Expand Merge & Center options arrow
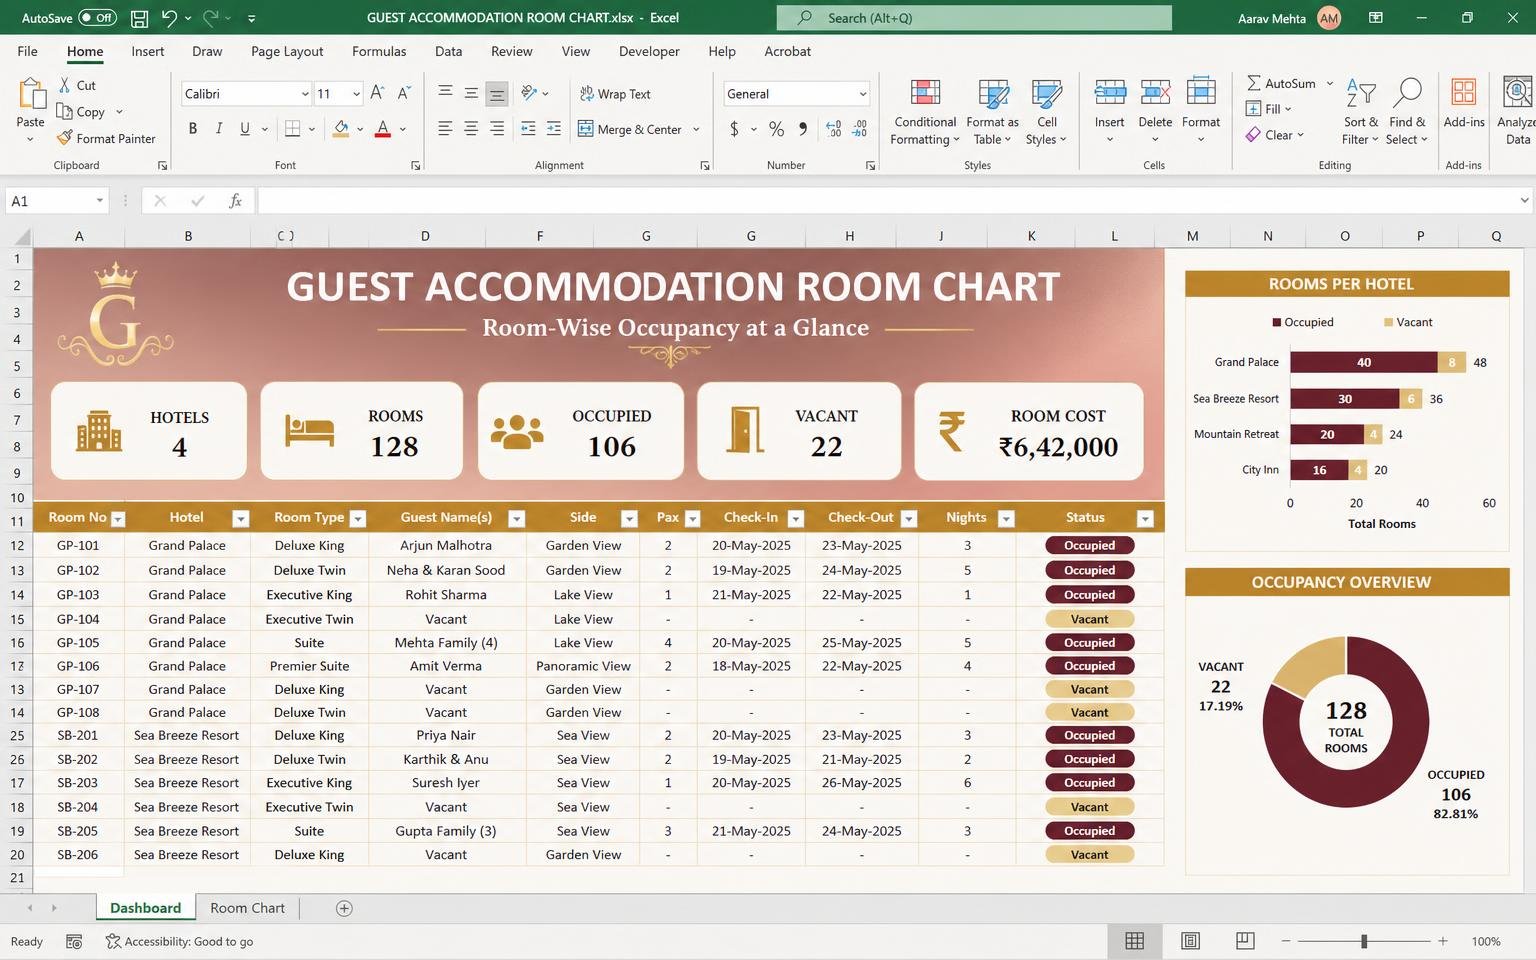This screenshot has width=1536, height=960. click(x=696, y=129)
